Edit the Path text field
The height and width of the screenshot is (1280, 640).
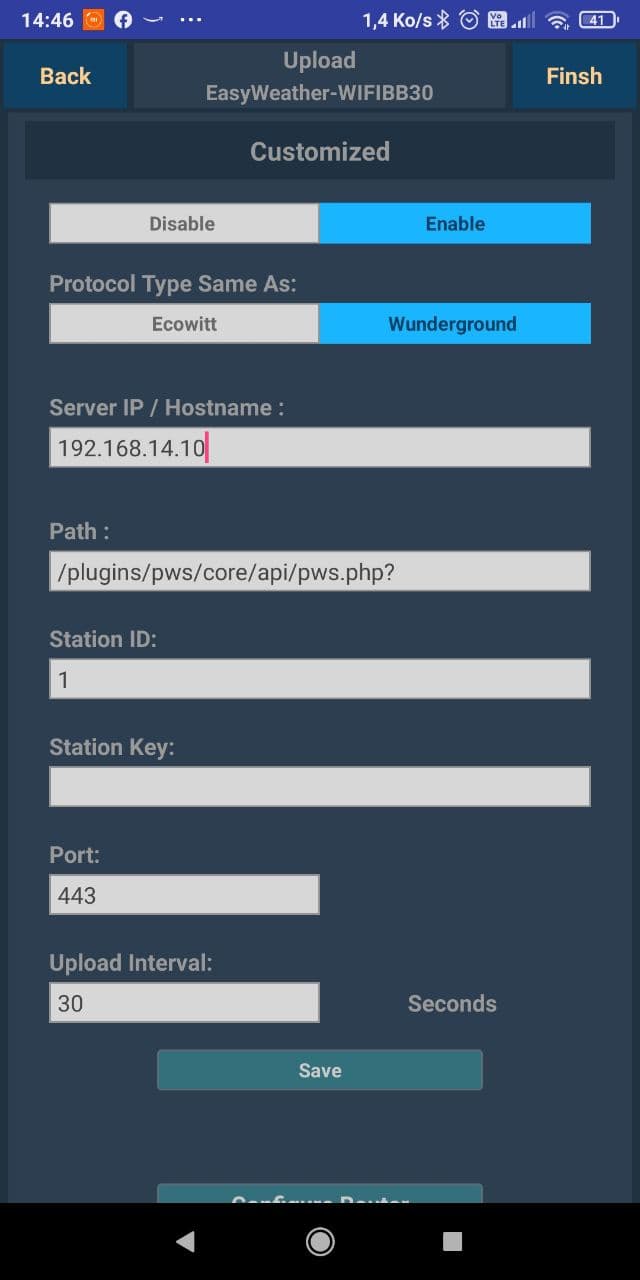click(320, 571)
